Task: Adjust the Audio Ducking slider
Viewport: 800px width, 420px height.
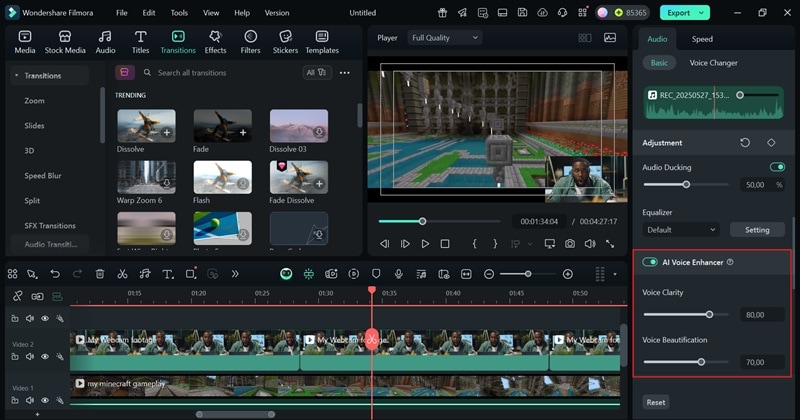Action: [686, 184]
